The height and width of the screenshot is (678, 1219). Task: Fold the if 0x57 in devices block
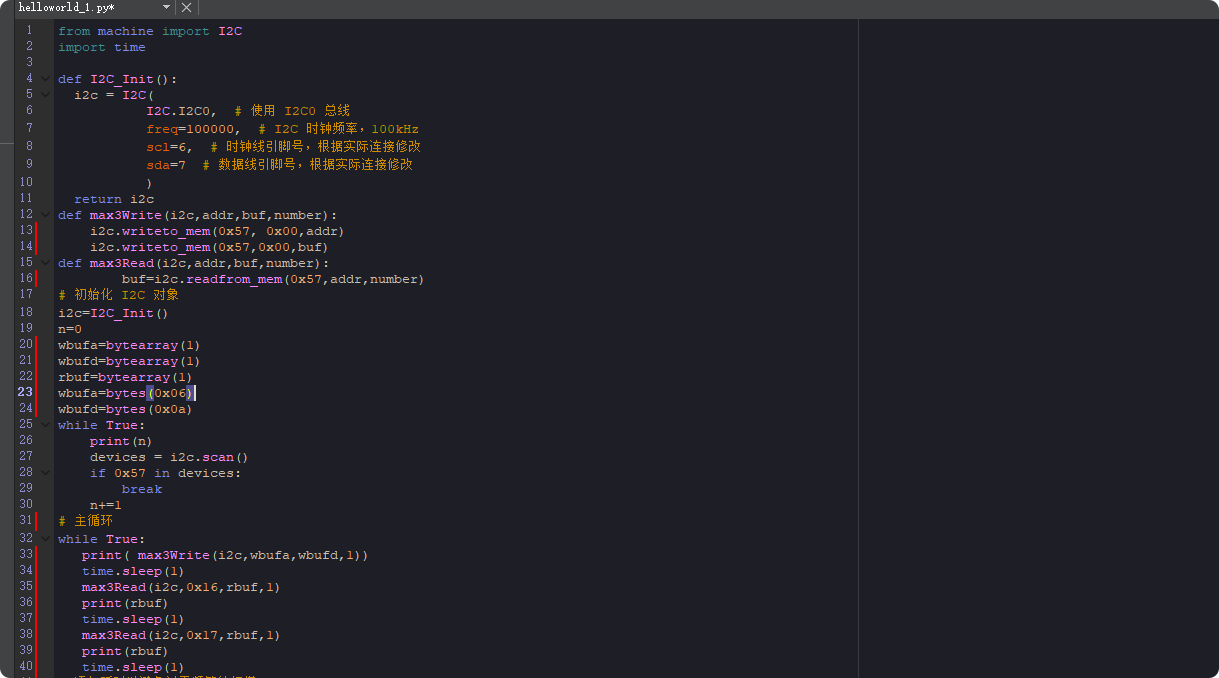[x=45, y=473]
